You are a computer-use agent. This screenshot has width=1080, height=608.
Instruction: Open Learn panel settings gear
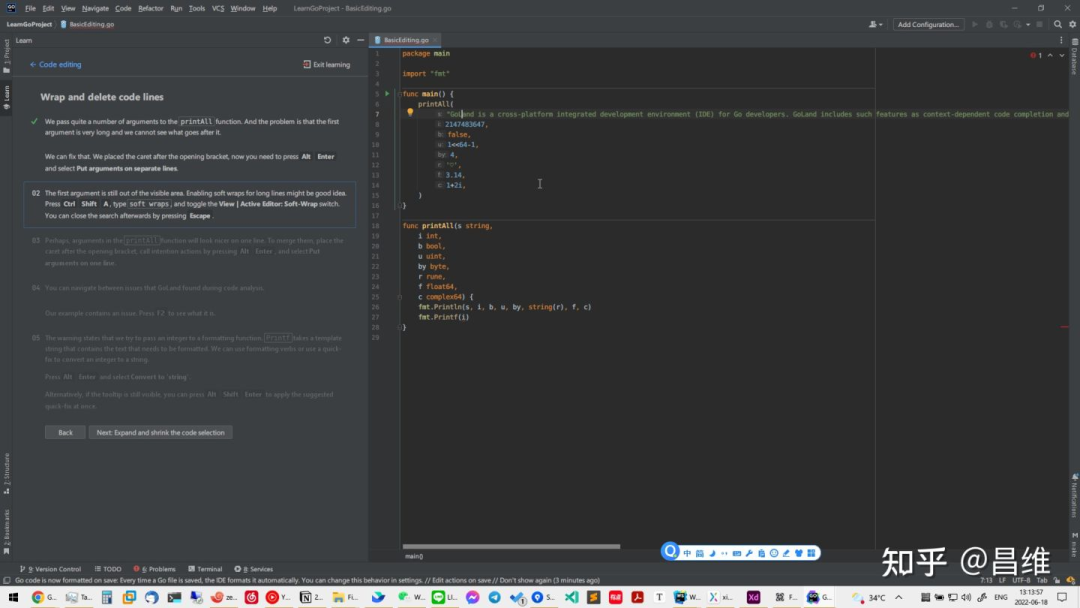[346, 40]
